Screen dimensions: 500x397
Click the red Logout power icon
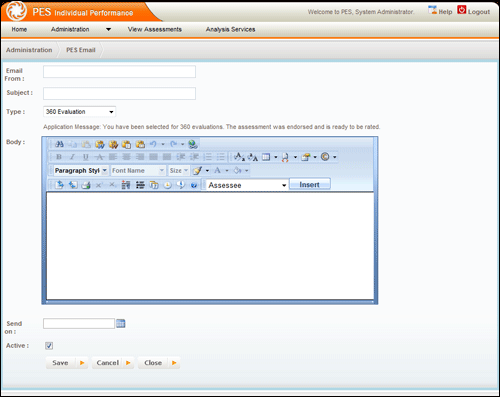point(462,10)
